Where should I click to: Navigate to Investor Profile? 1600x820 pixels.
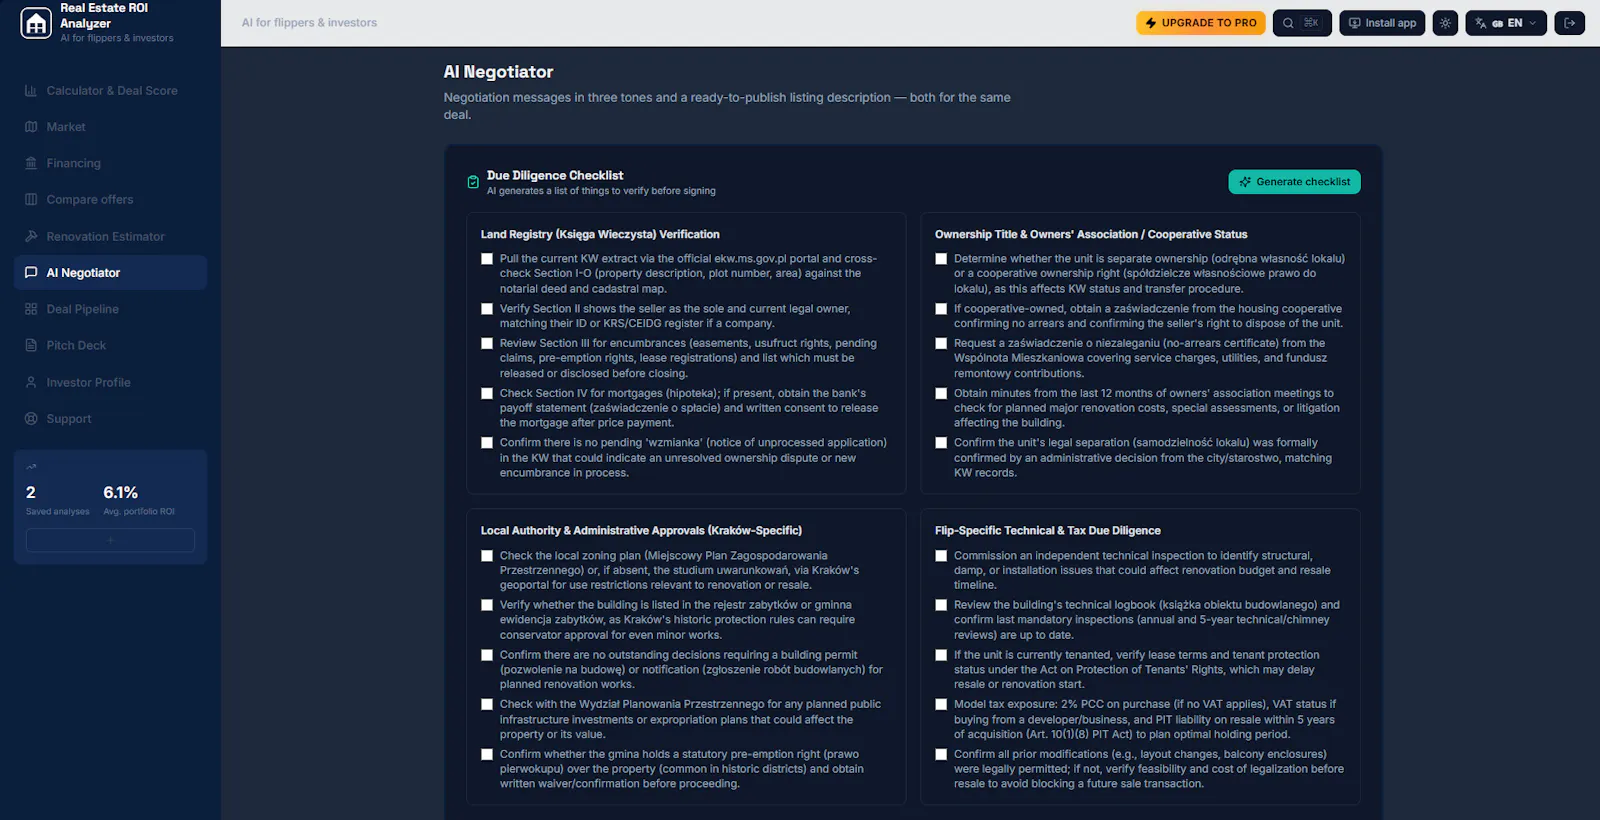click(110, 382)
